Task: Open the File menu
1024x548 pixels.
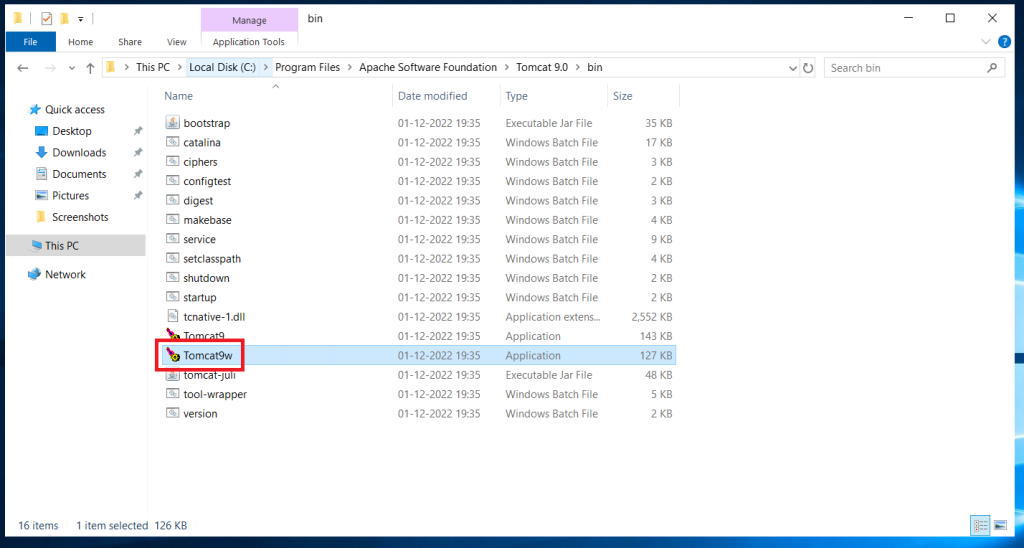Action: (x=31, y=42)
